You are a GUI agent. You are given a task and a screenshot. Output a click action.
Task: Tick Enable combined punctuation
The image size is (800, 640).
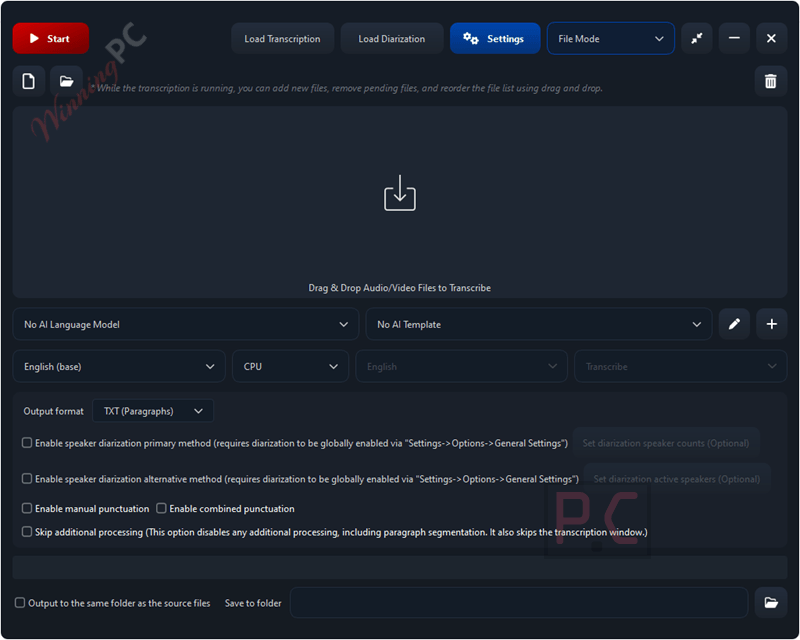point(161,508)
